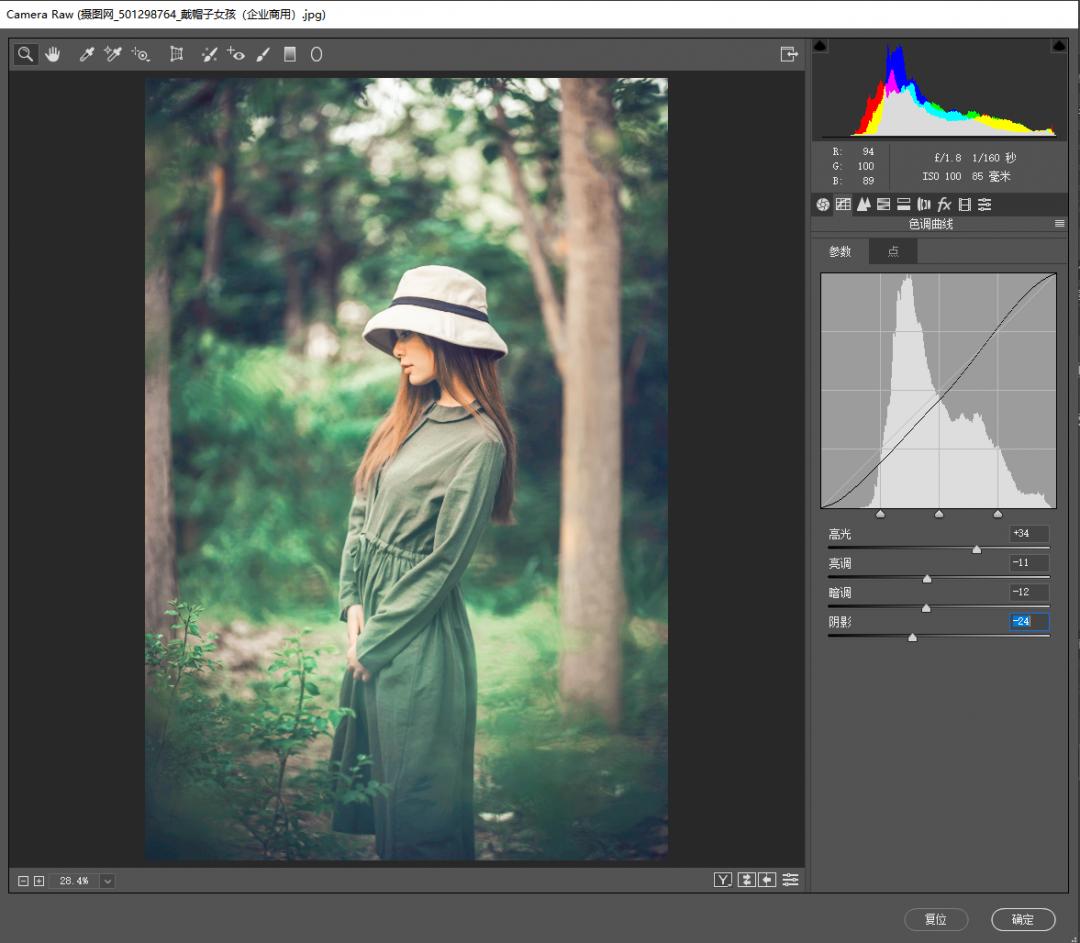
Task: Click the 复位 button
Action: point(936,919)
